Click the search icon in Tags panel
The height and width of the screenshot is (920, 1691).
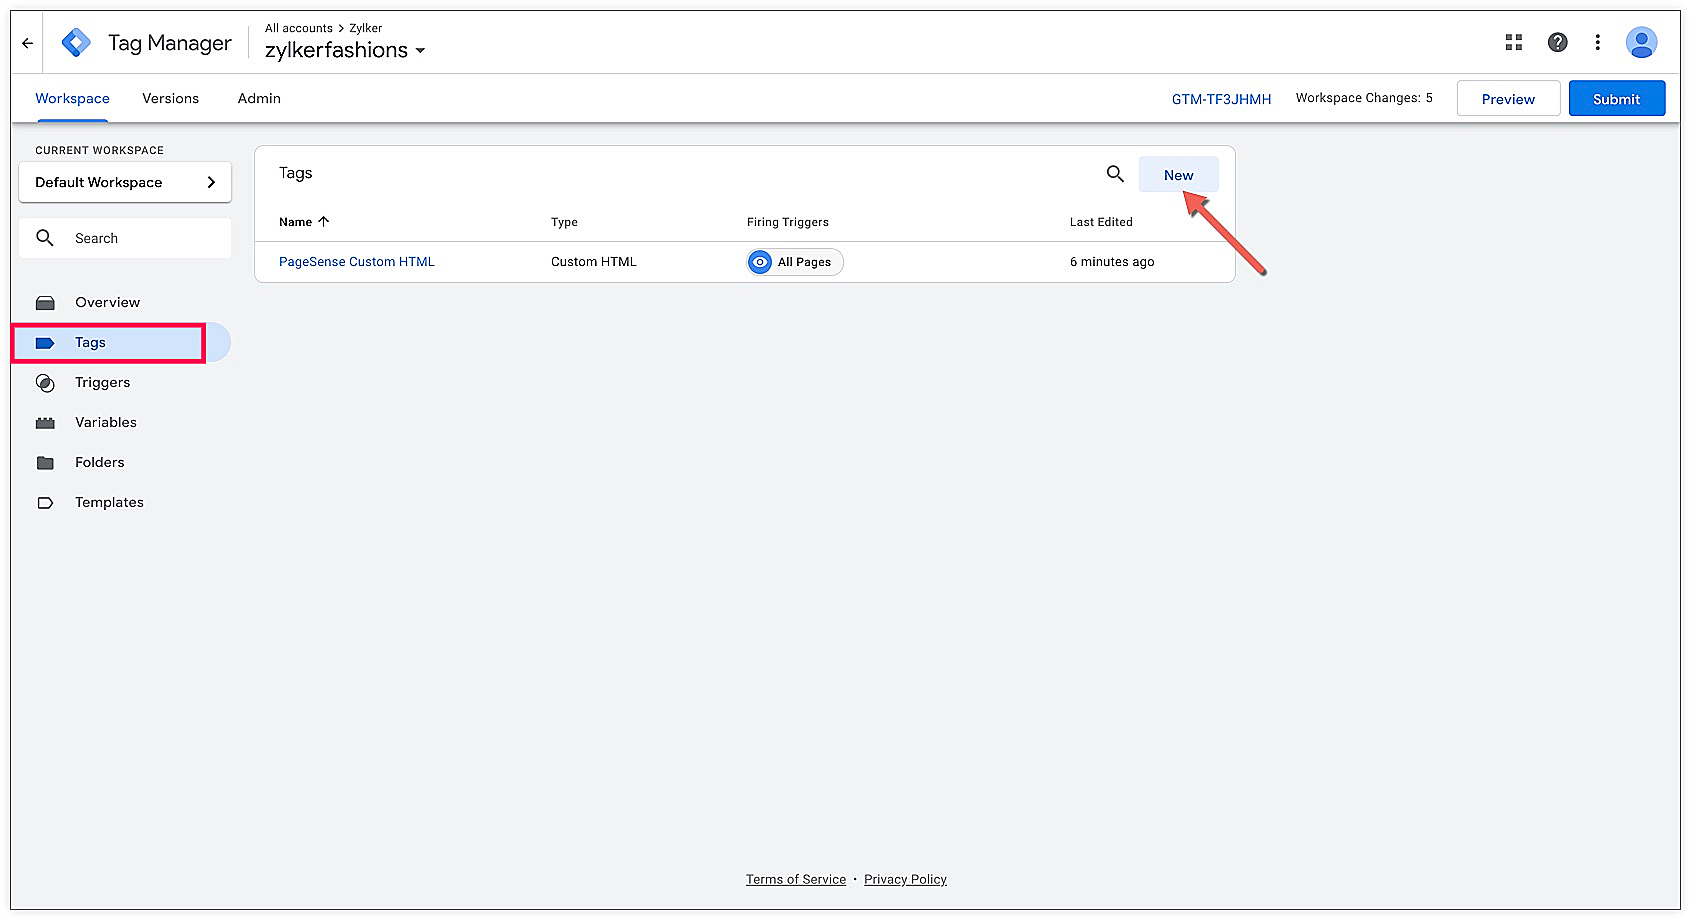click(x=1115, y=174)
